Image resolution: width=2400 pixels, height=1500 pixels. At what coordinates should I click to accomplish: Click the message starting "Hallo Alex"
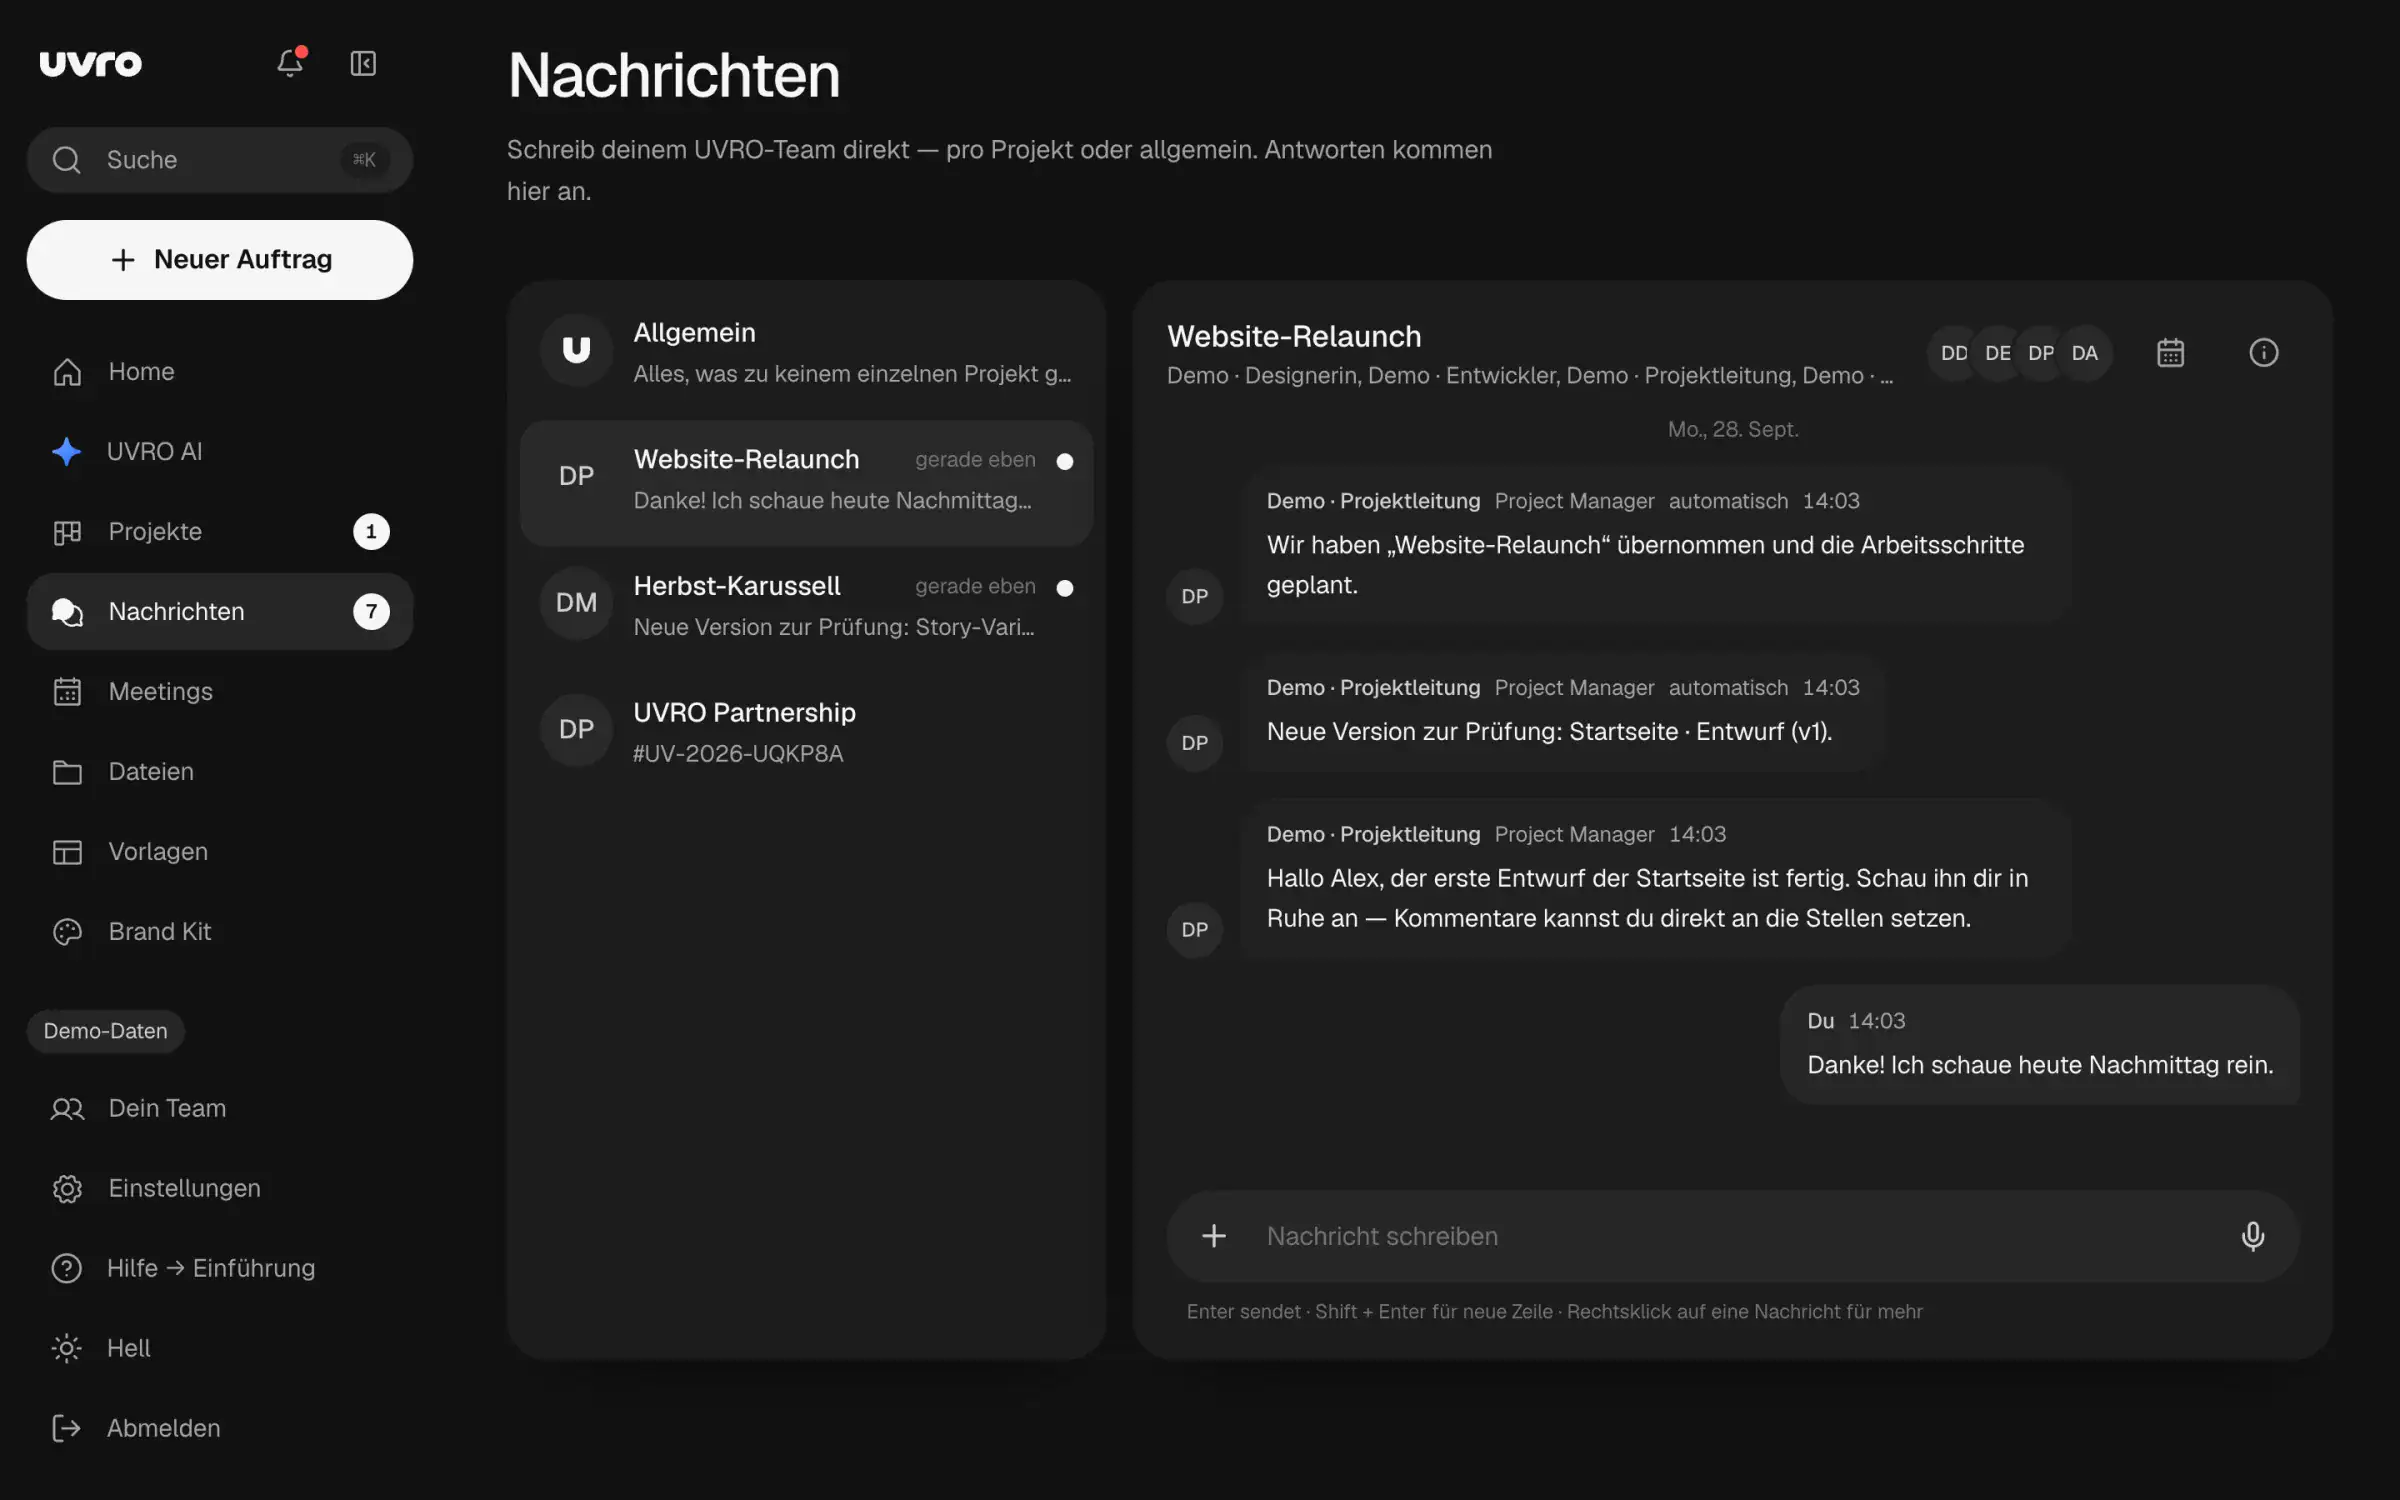point(1654,879)
